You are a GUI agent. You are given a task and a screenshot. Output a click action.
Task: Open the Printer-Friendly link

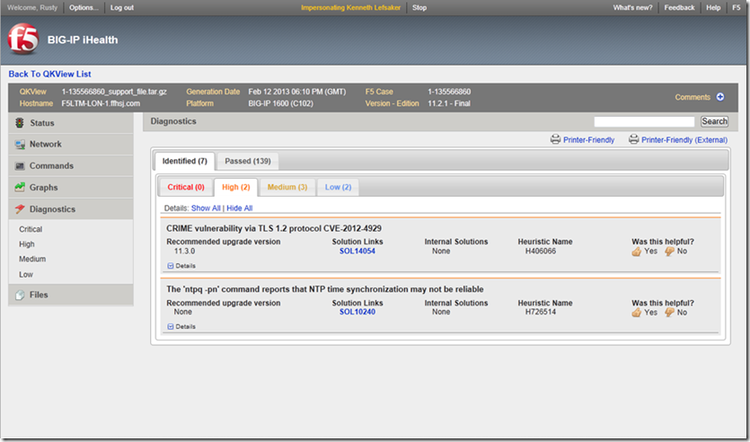[589, 140]
